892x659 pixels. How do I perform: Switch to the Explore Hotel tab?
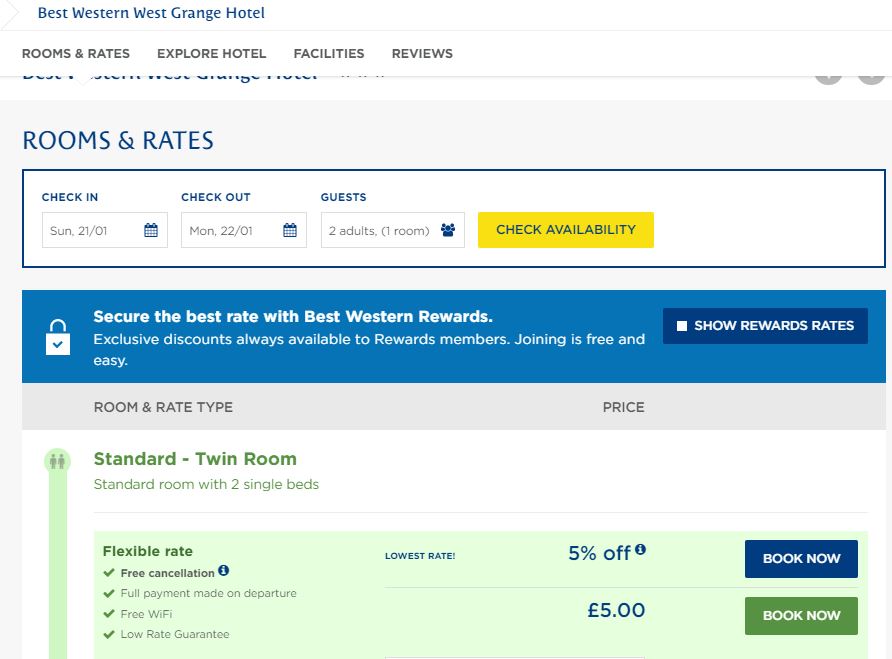(212, 53)
